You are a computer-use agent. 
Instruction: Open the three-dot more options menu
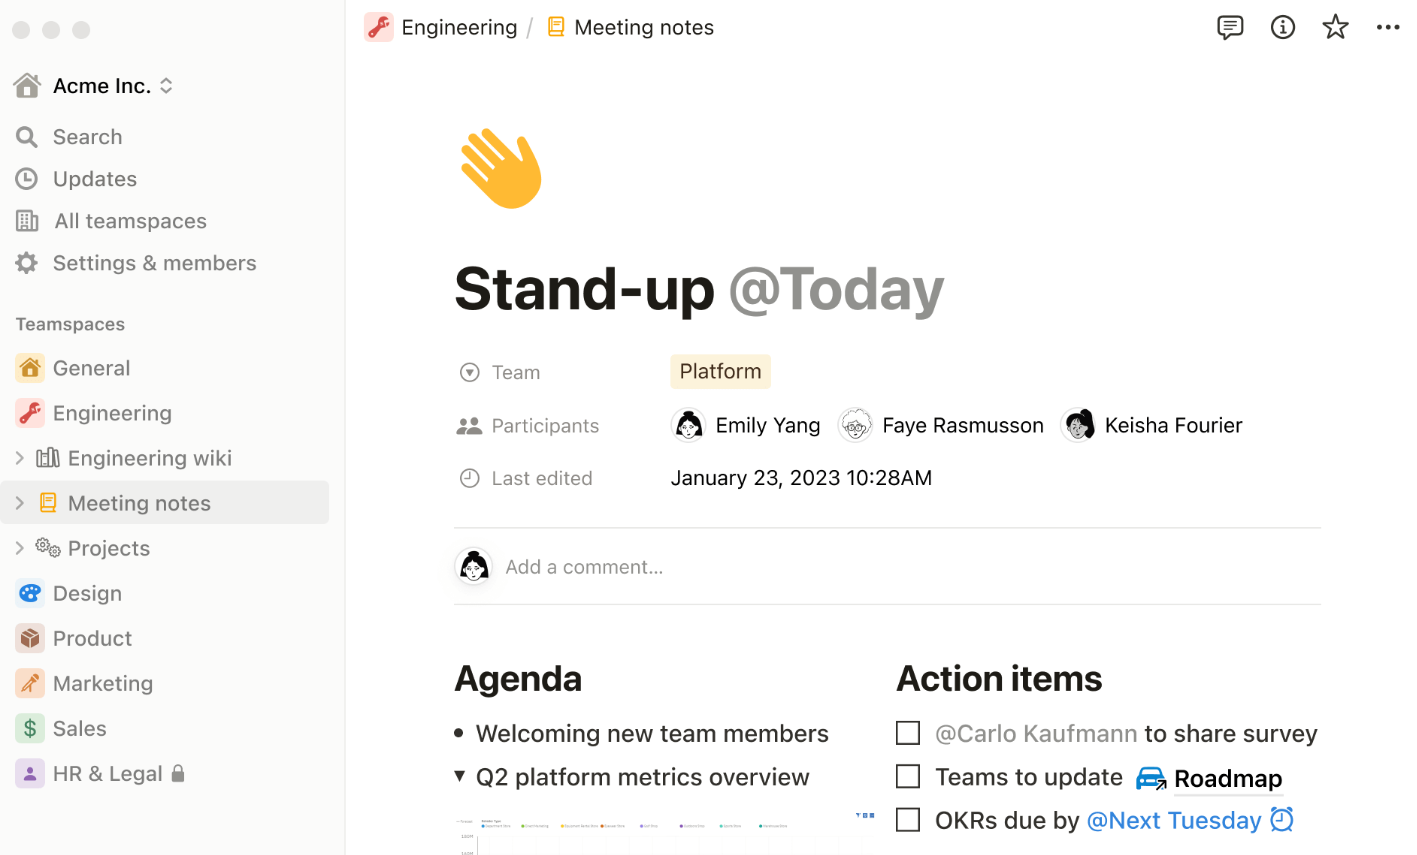(1388, 28)
